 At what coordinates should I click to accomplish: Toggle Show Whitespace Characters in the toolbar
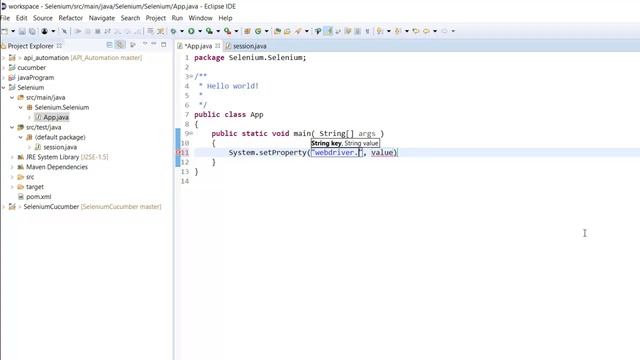click(367, 31)
